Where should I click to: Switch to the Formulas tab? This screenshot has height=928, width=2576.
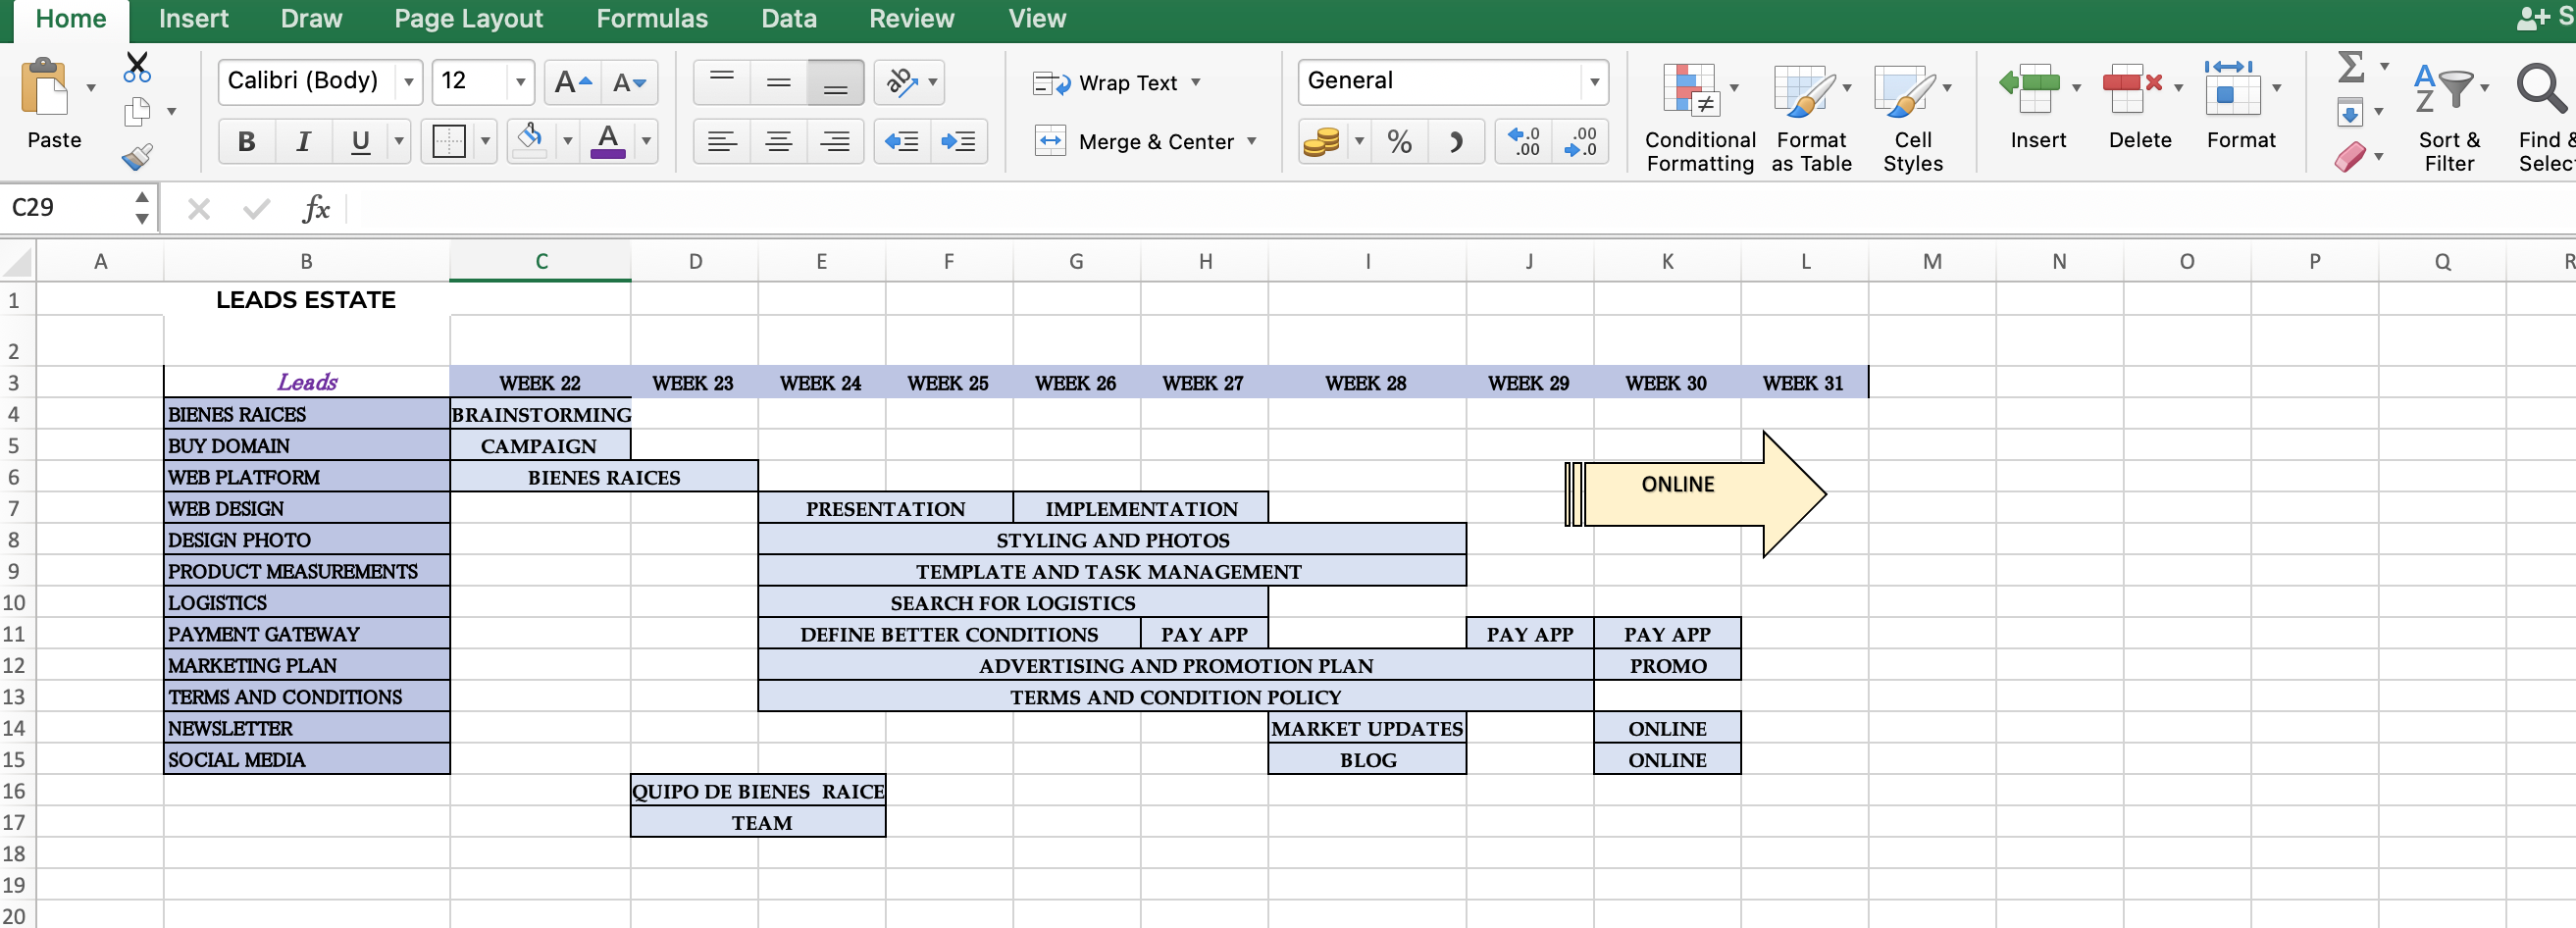[651, 19]
